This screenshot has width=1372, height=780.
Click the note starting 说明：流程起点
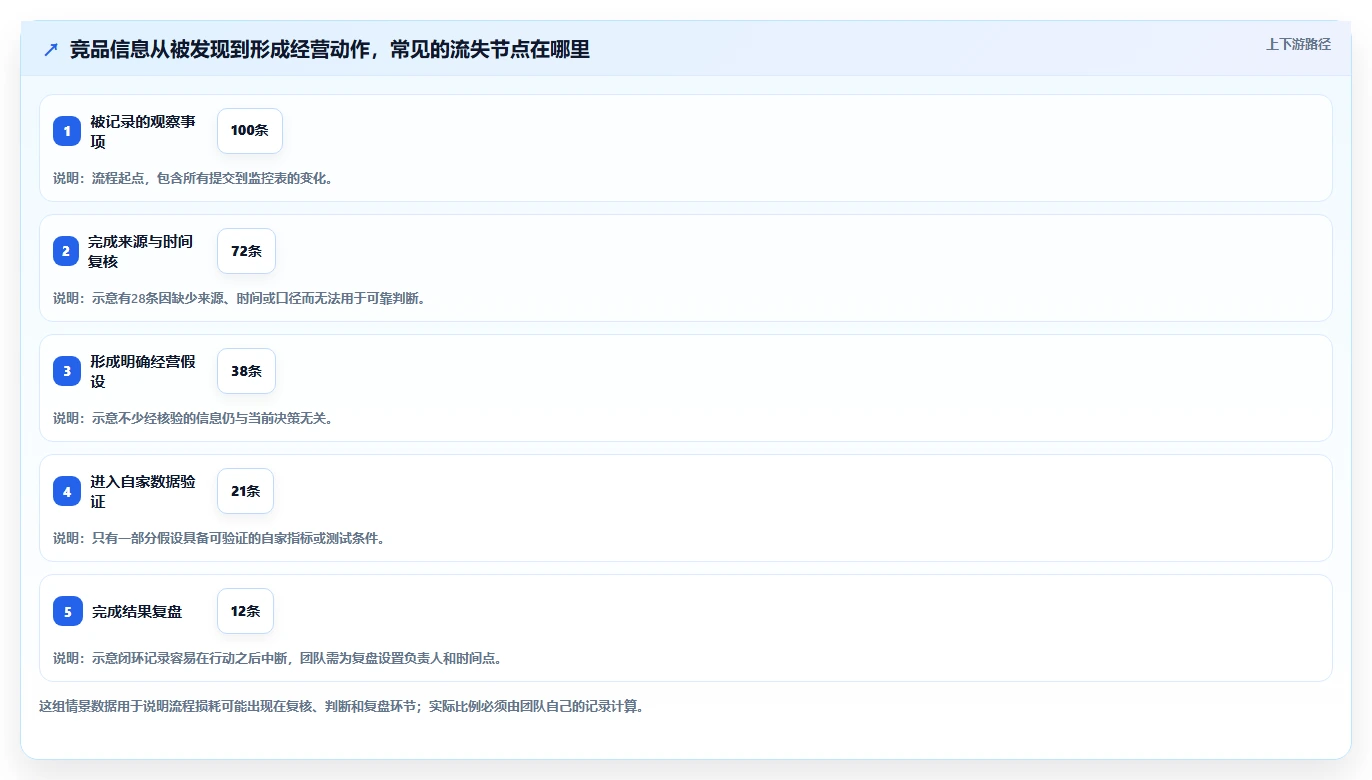pyautogui.click(x=192, y=178)
